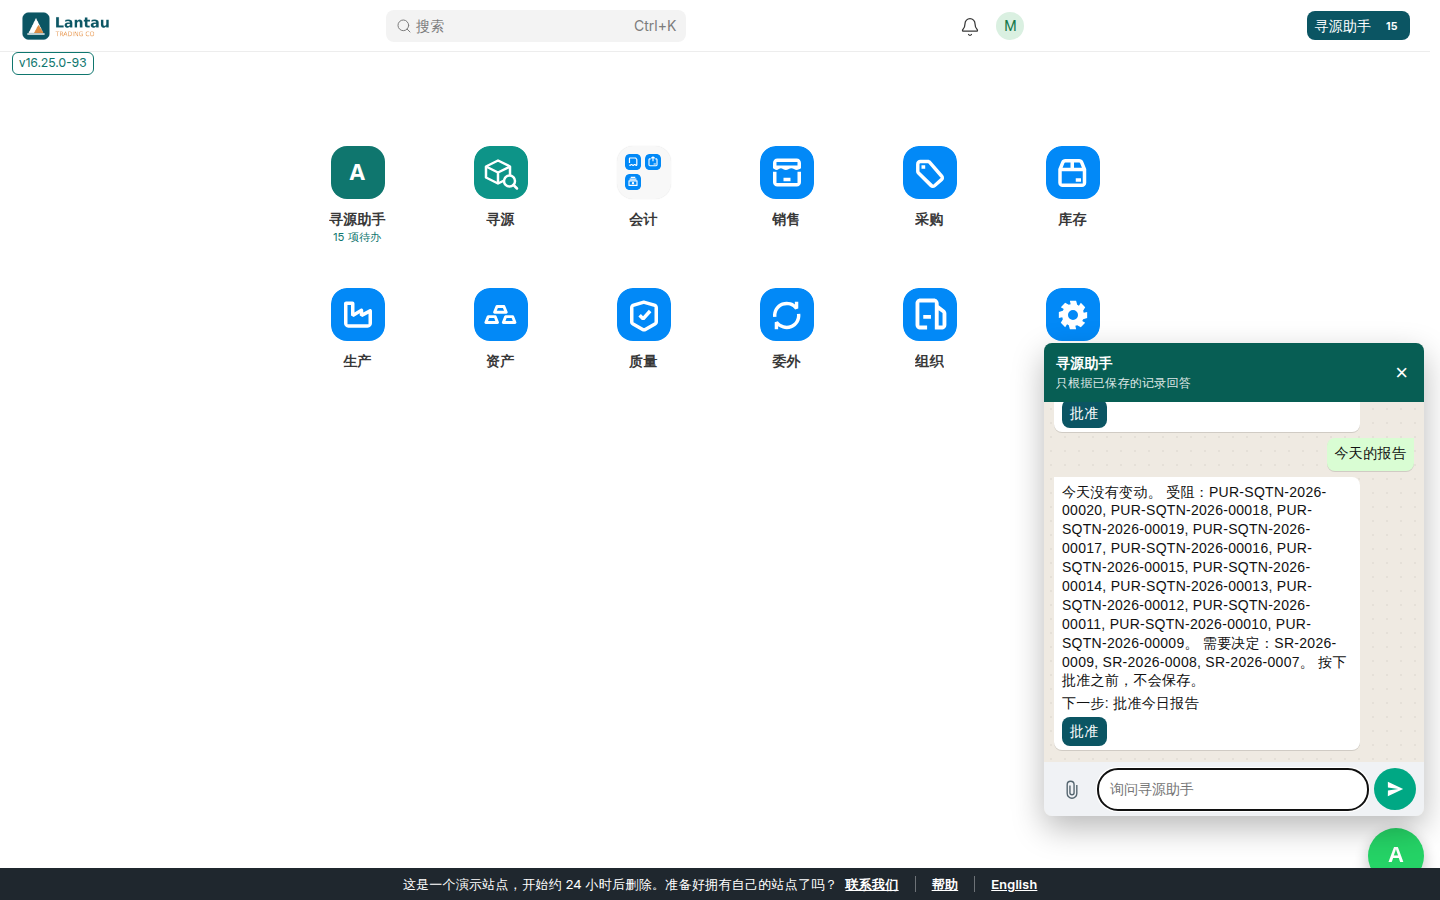Click 批准 under today's report message
The width and height of the screenshot is (1440, 900).
(x=1084, y=732)
